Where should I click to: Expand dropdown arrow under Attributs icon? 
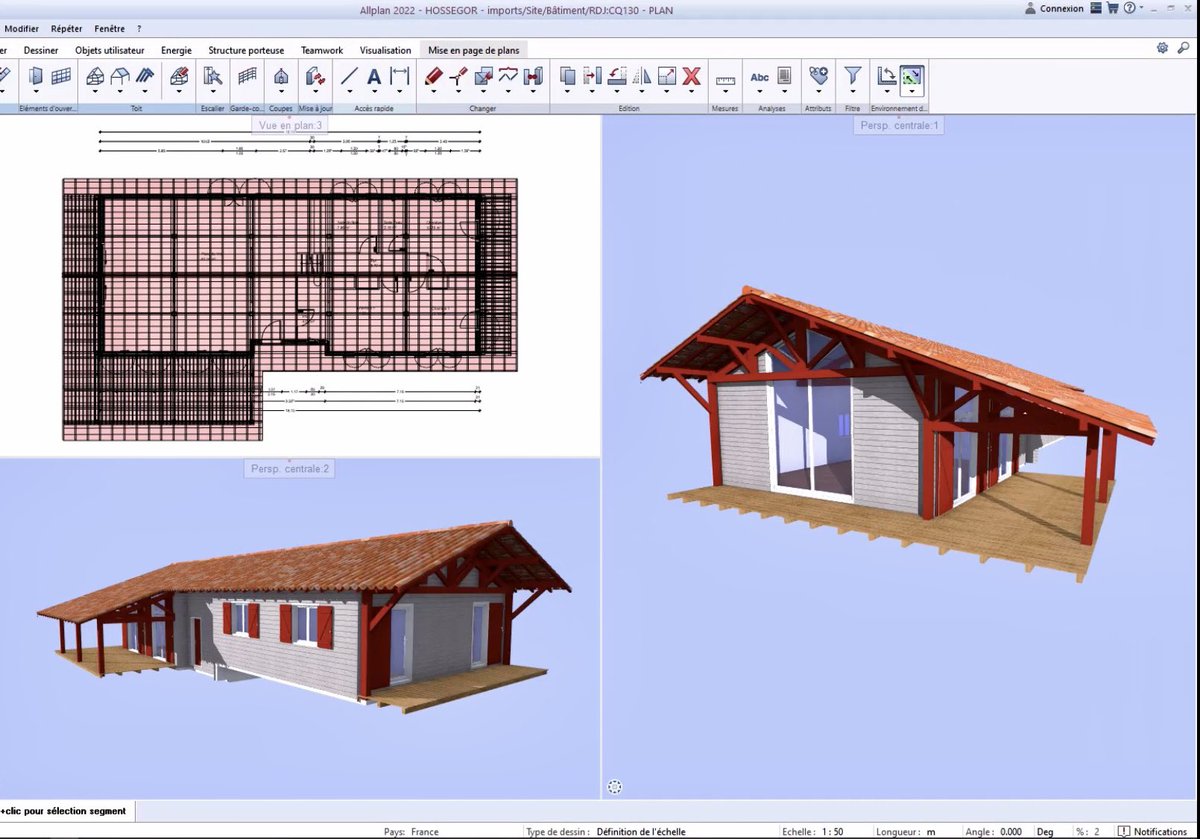819,93
